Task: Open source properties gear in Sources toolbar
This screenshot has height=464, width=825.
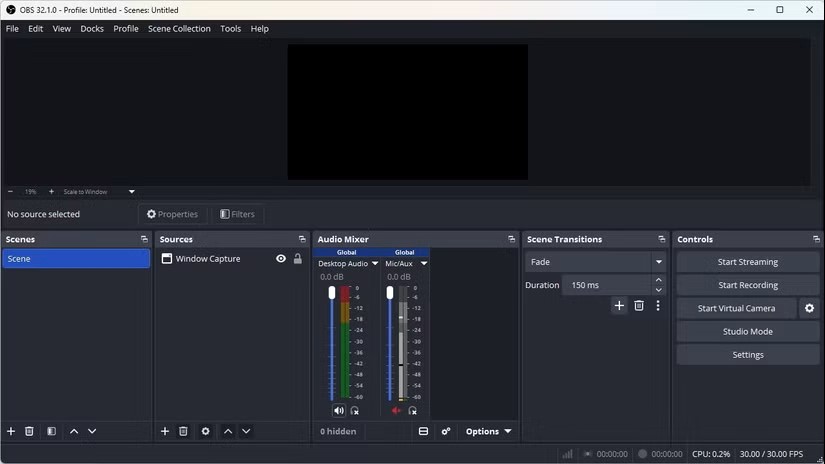Action: 205,431
